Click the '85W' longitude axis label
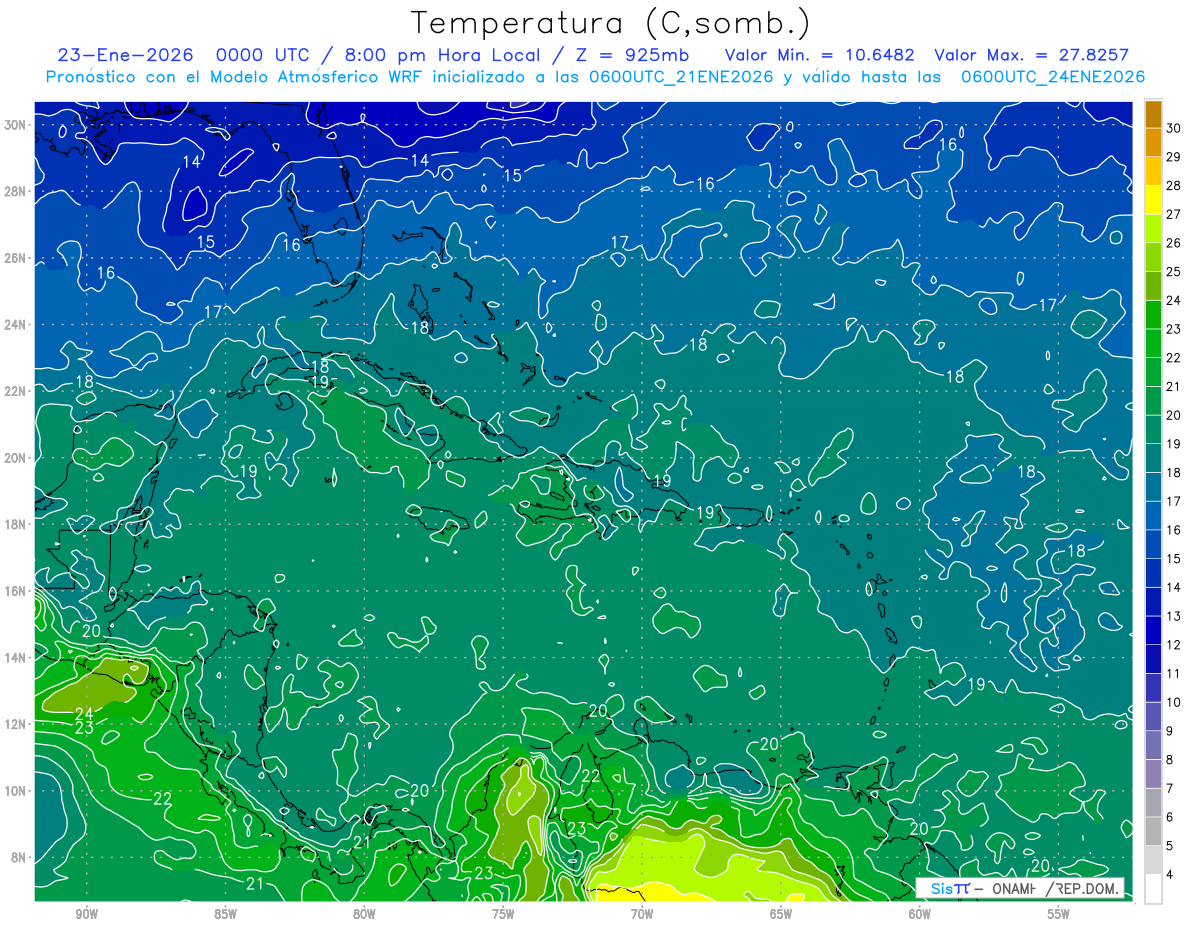Screen dimensions: 1200x927 tap(225, 914)
